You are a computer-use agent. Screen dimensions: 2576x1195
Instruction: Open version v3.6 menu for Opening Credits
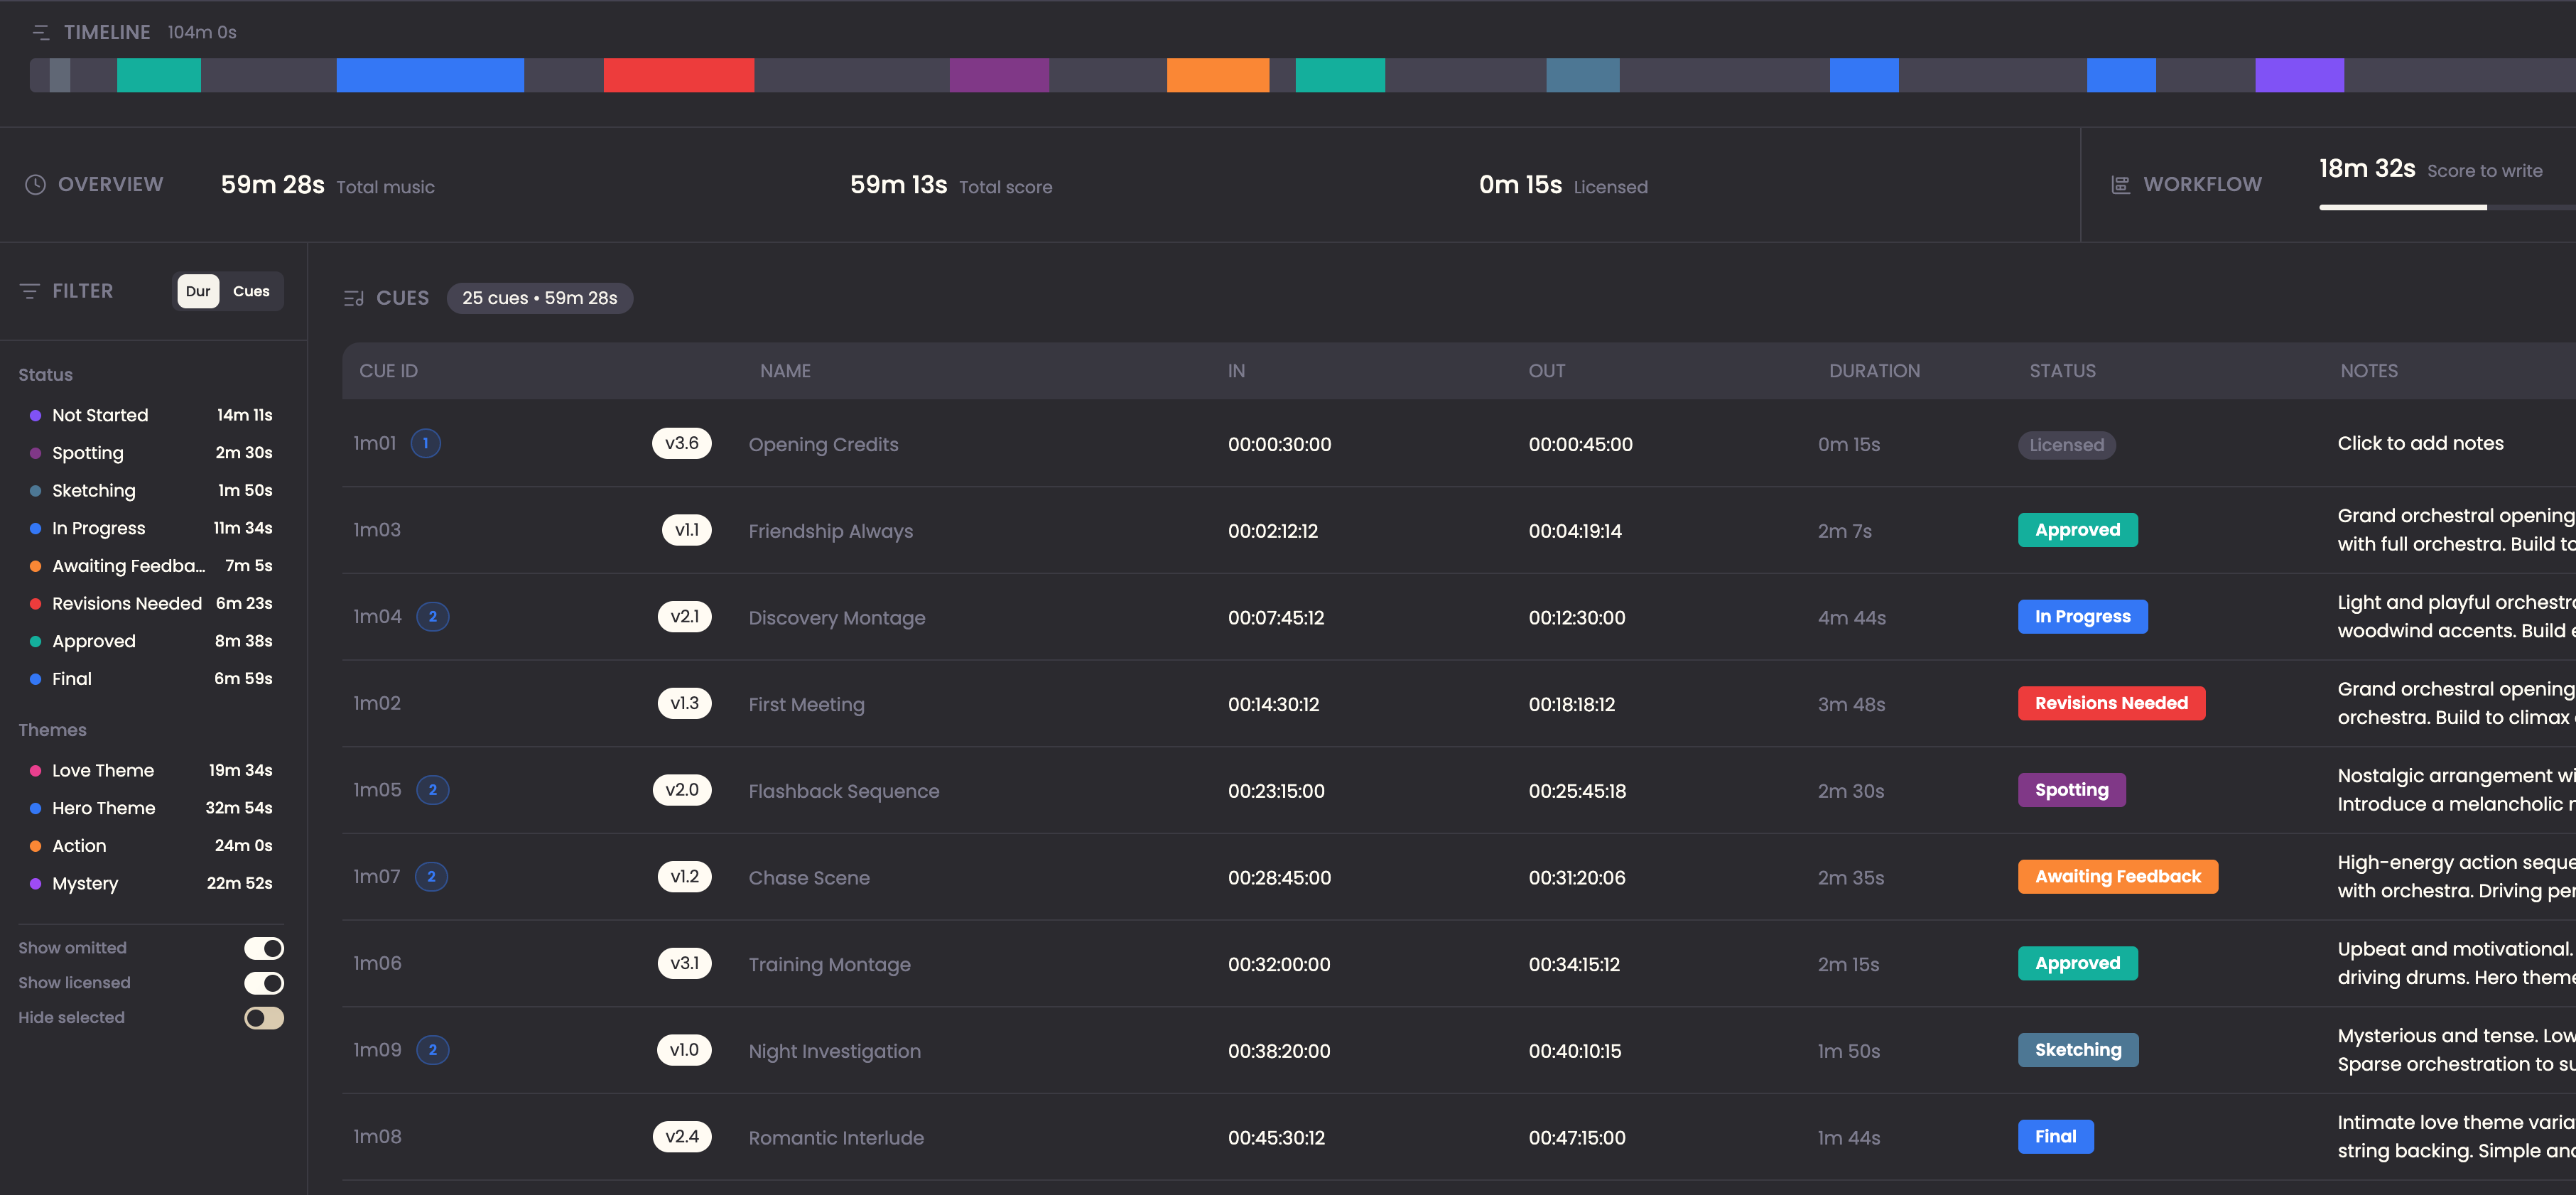pyautogui.click(x=681, y=443)
